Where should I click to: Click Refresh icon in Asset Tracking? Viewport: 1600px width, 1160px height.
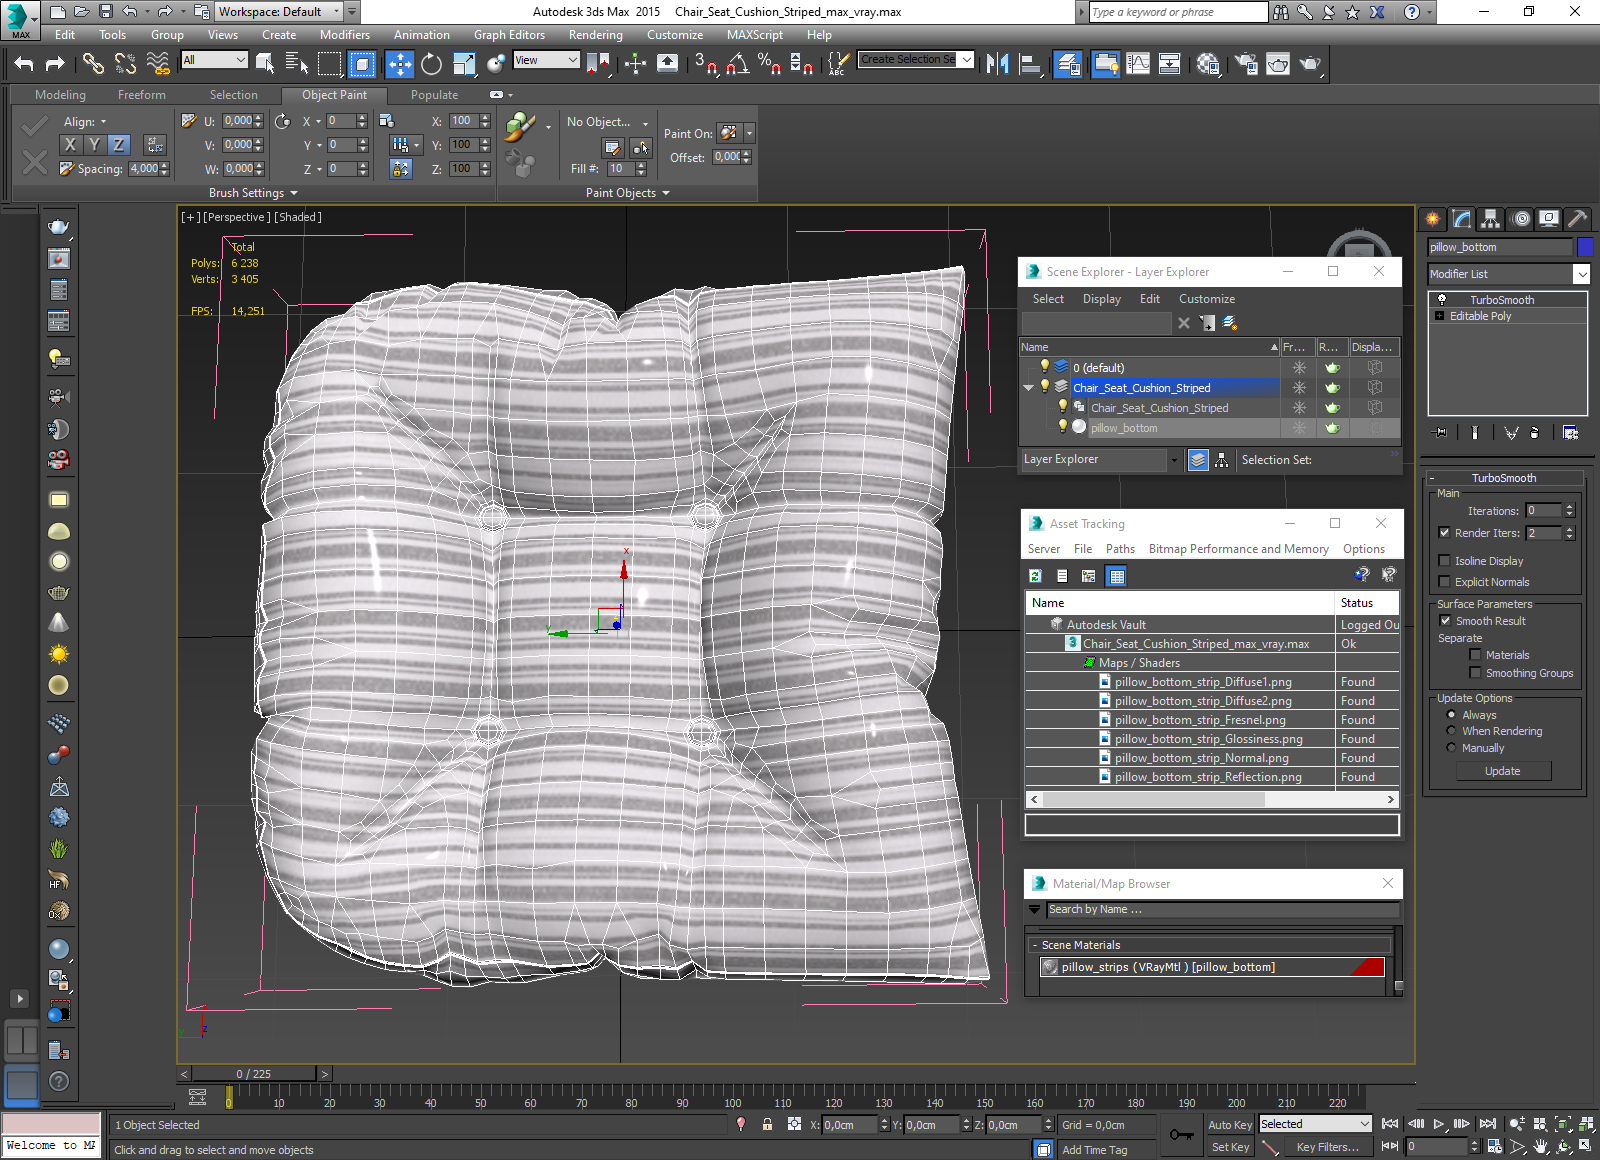1036,576
